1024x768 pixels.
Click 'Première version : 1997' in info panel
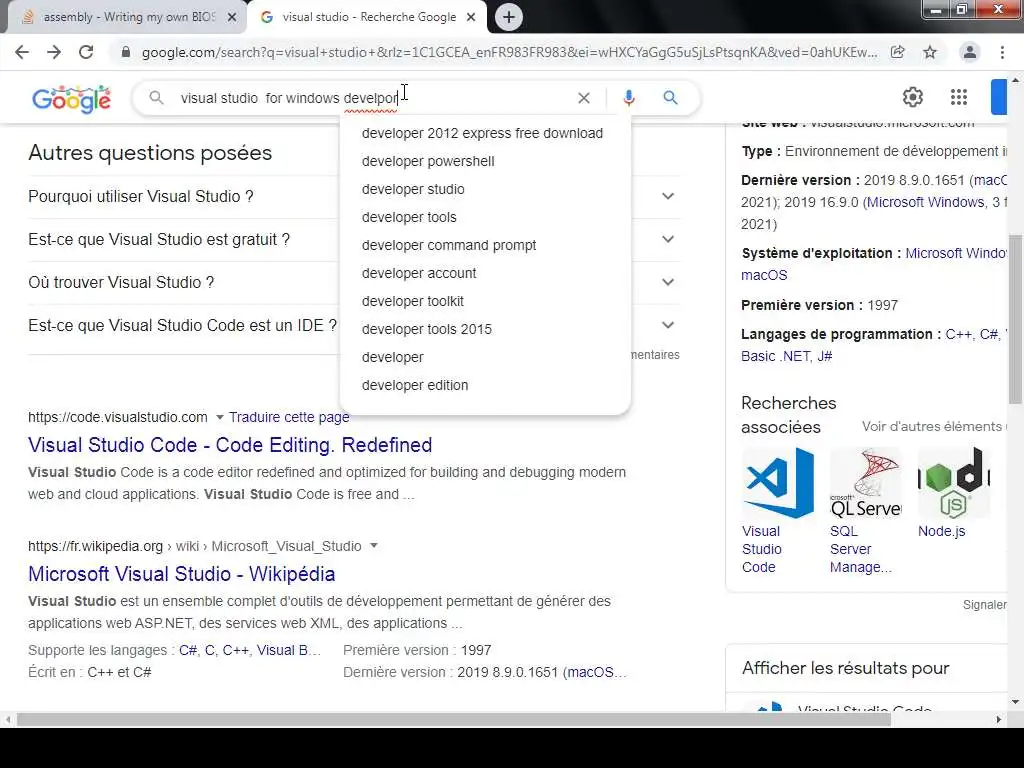click(819, 305)
